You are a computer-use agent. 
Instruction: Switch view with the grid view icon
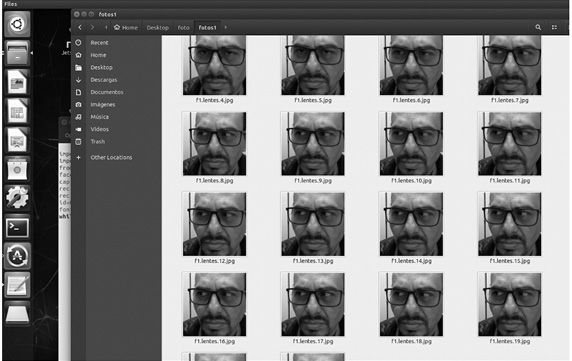pos(554,27)
